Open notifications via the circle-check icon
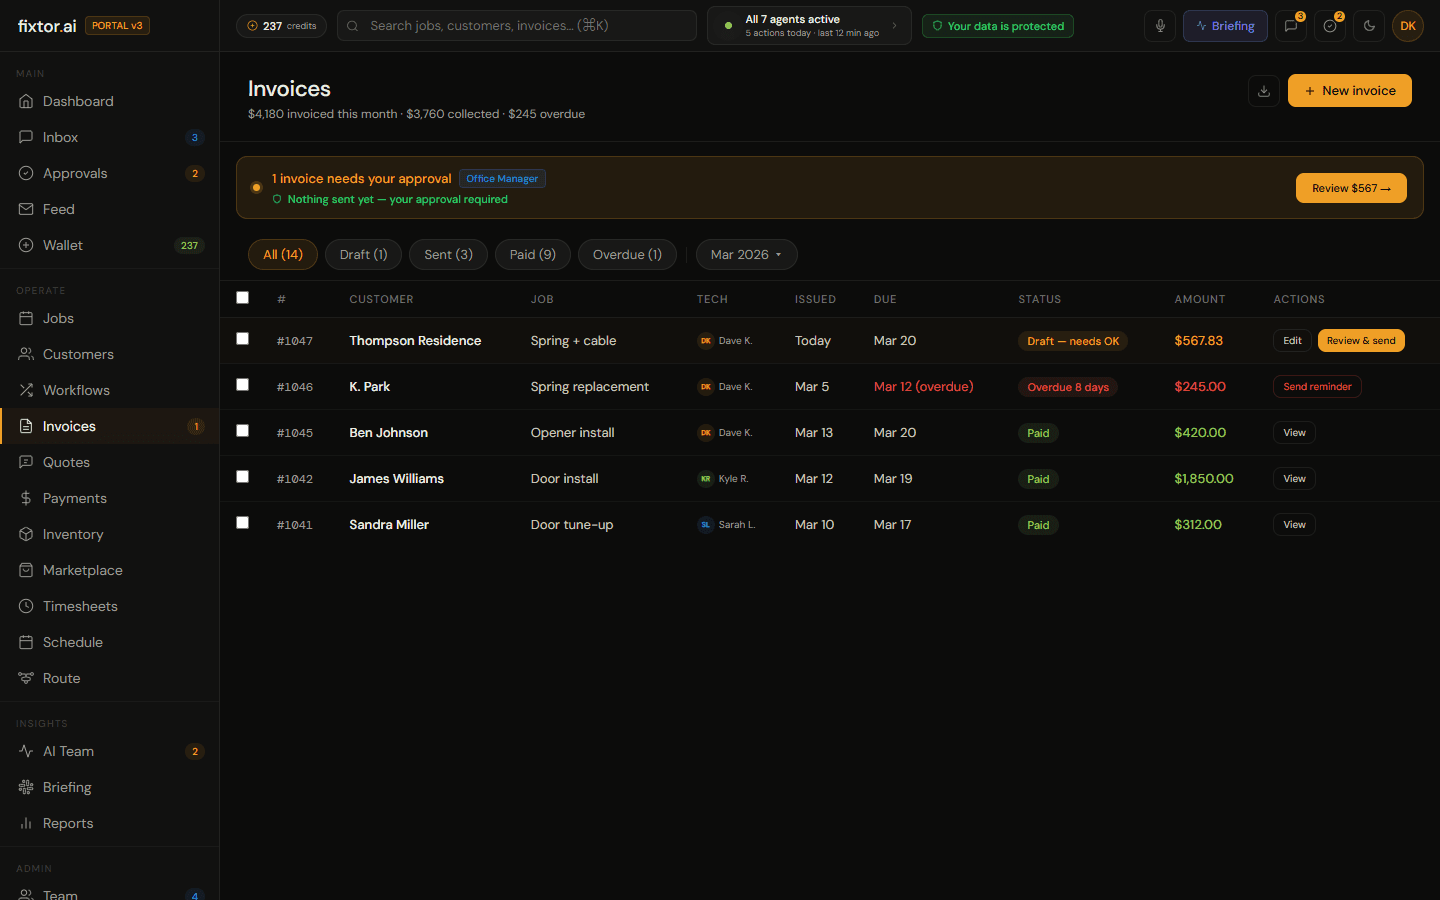This screenshot has width=1440, height=900. pos(1329,25)
